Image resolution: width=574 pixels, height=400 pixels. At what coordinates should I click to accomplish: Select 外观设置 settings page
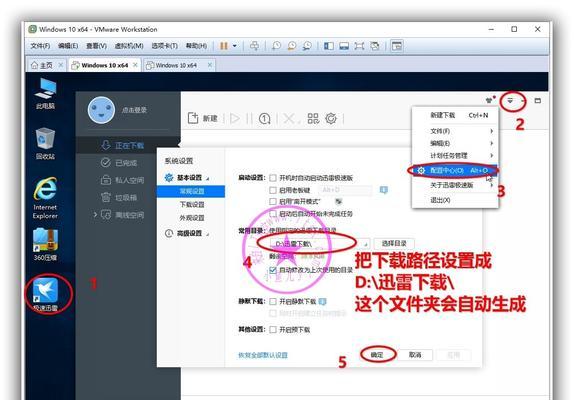(x=191, y=218)
